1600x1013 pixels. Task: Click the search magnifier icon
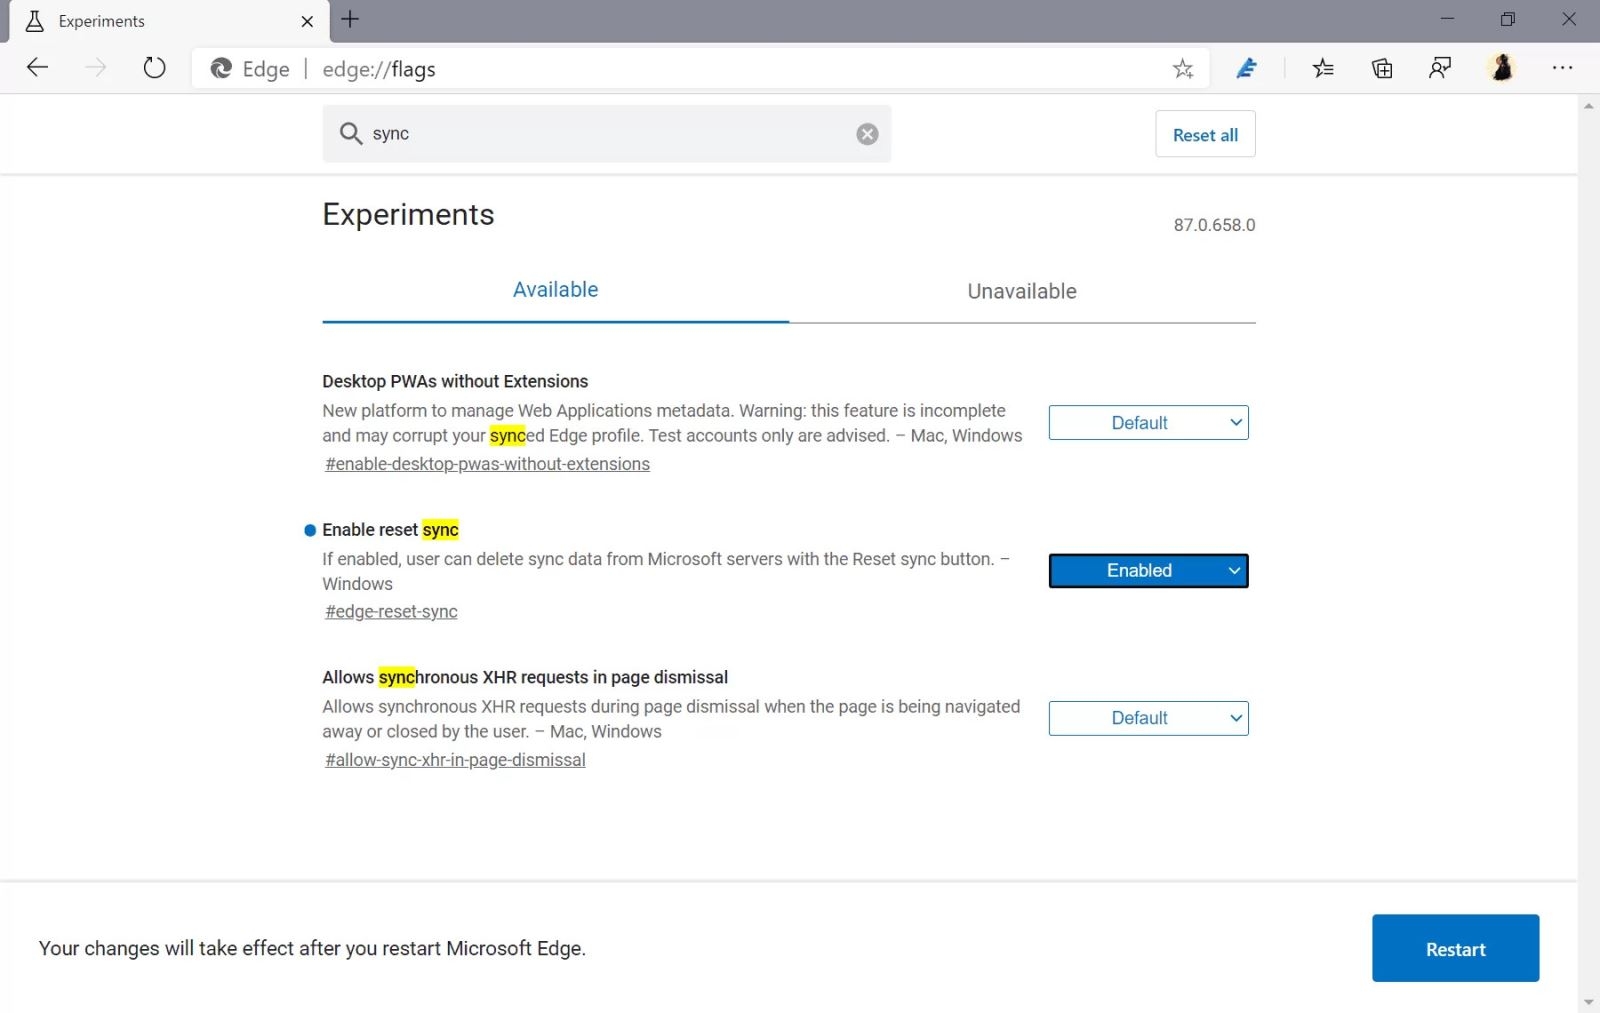coord(350,133)
